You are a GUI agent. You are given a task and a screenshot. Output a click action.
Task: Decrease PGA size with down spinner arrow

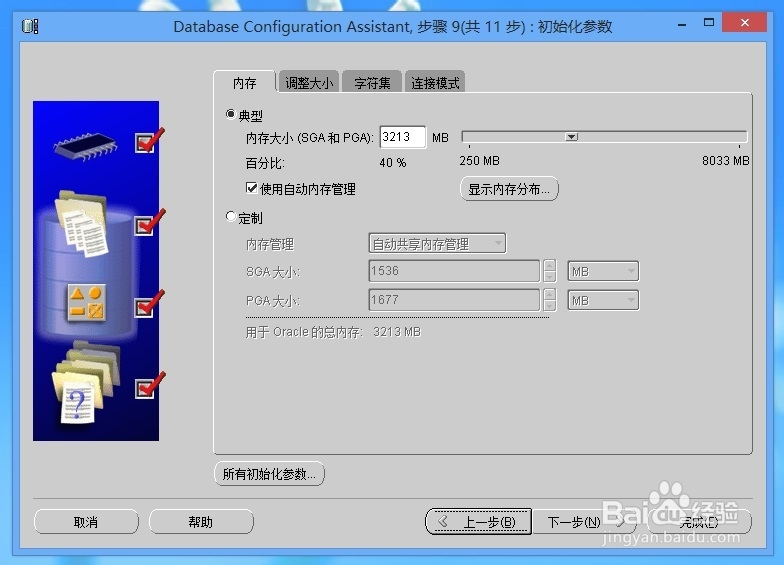[x=550, y=306]
